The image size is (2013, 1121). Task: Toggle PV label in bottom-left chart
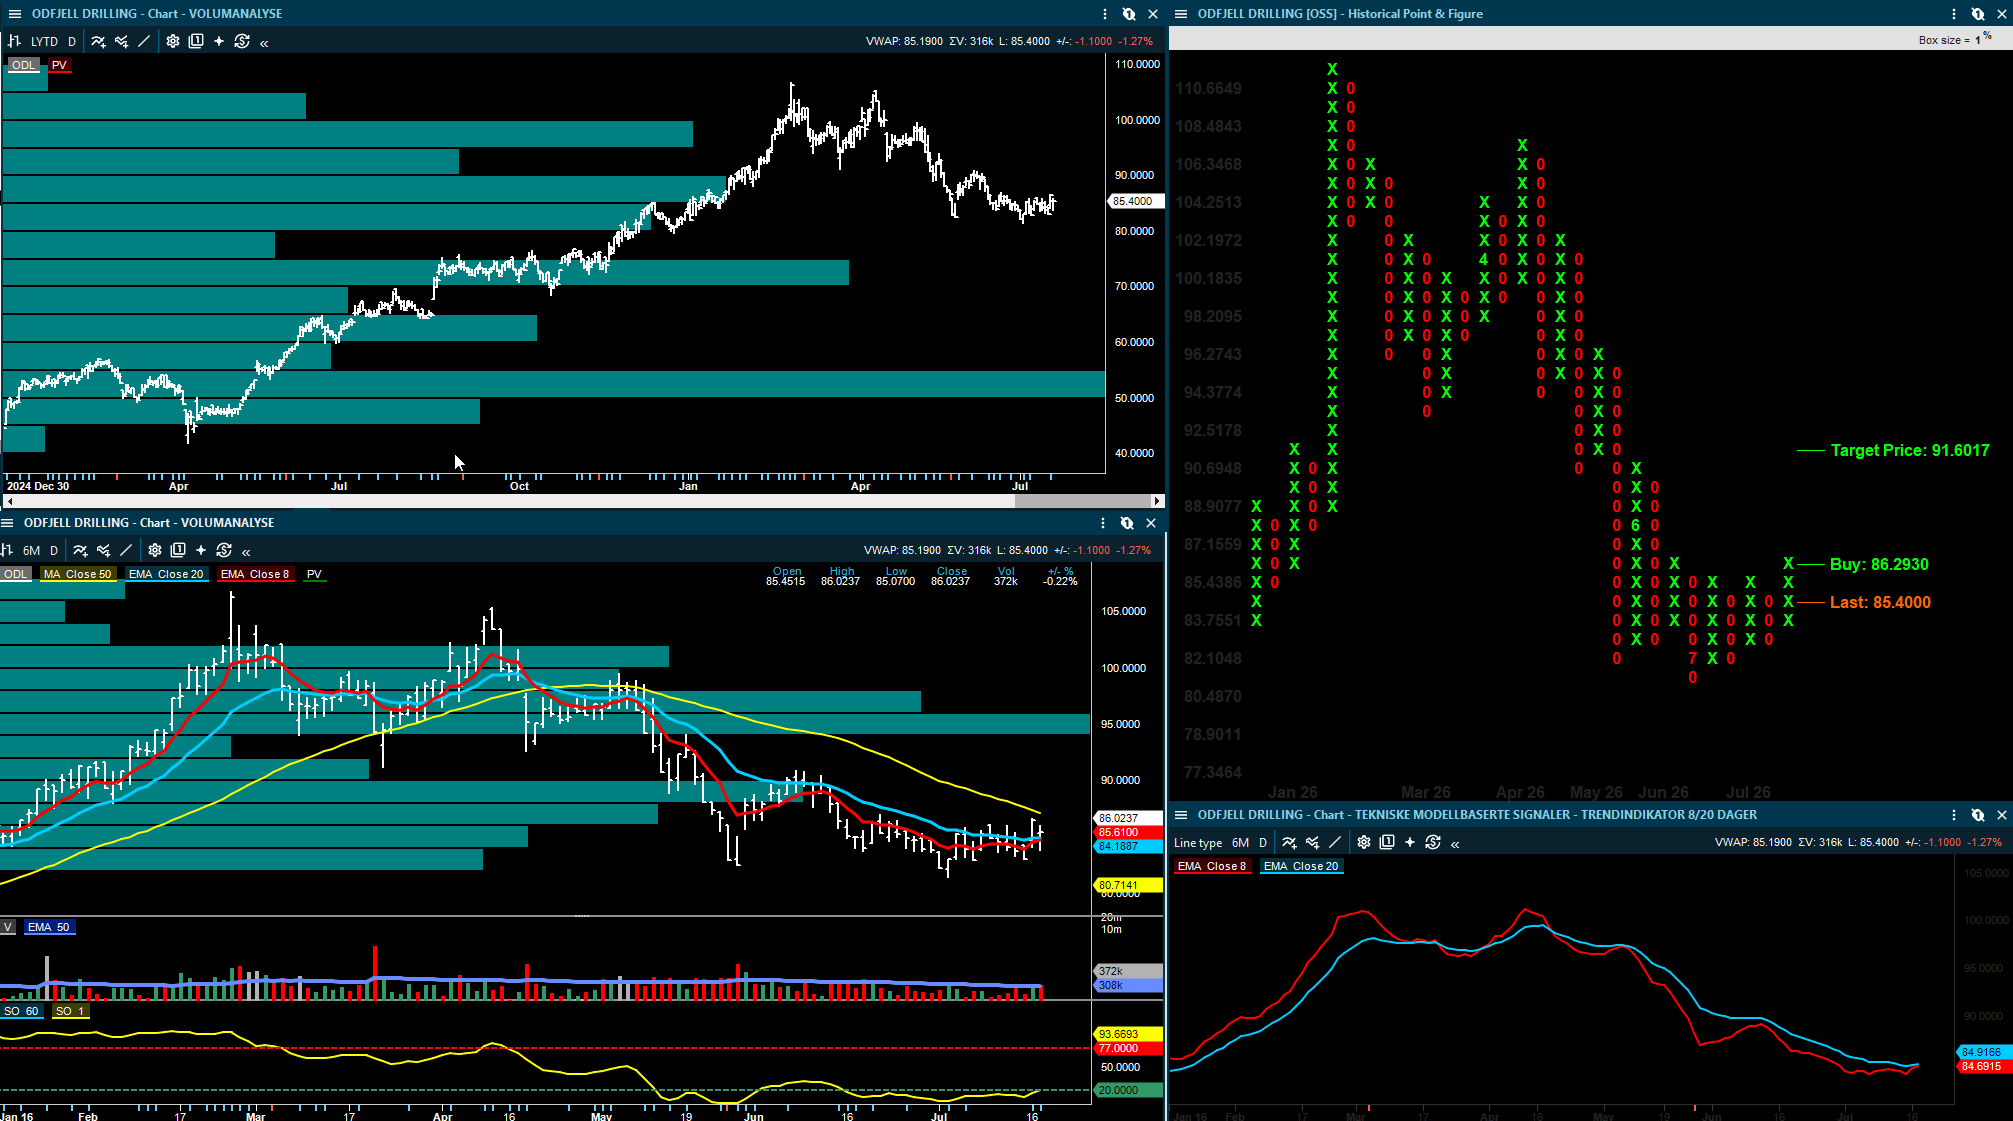[x=314, y=574]
